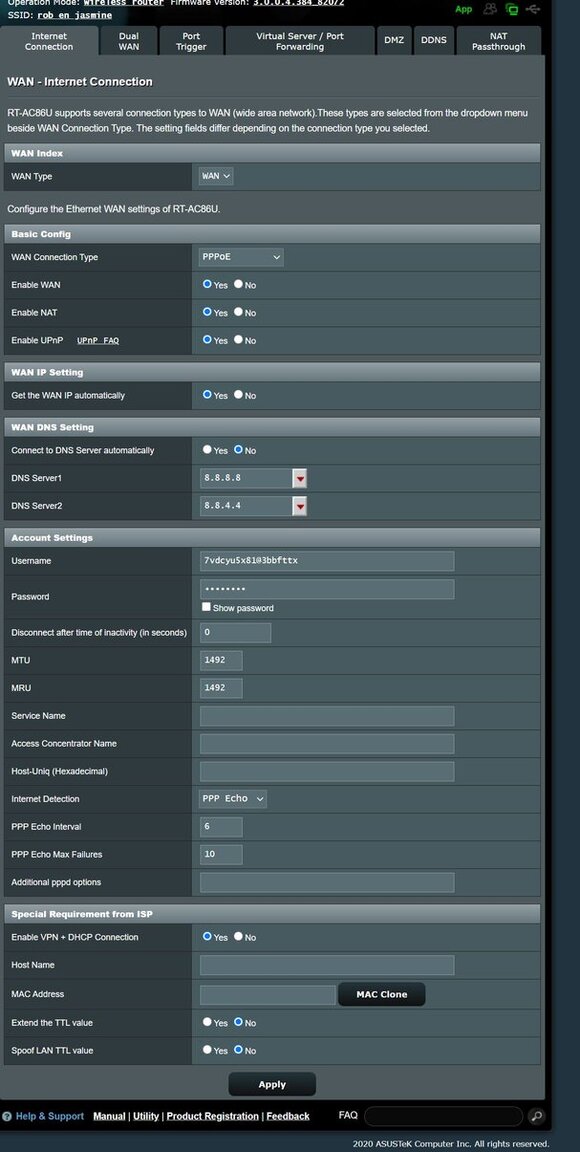This screenshot has width=580, height=1152.
Task: Open DNS Server2 preset arrow
Action: (x=299, y=506)
